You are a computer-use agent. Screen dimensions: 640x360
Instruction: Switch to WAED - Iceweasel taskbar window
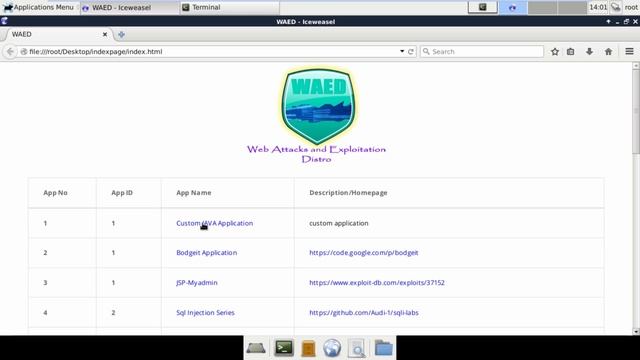click(x=129, y=7)
